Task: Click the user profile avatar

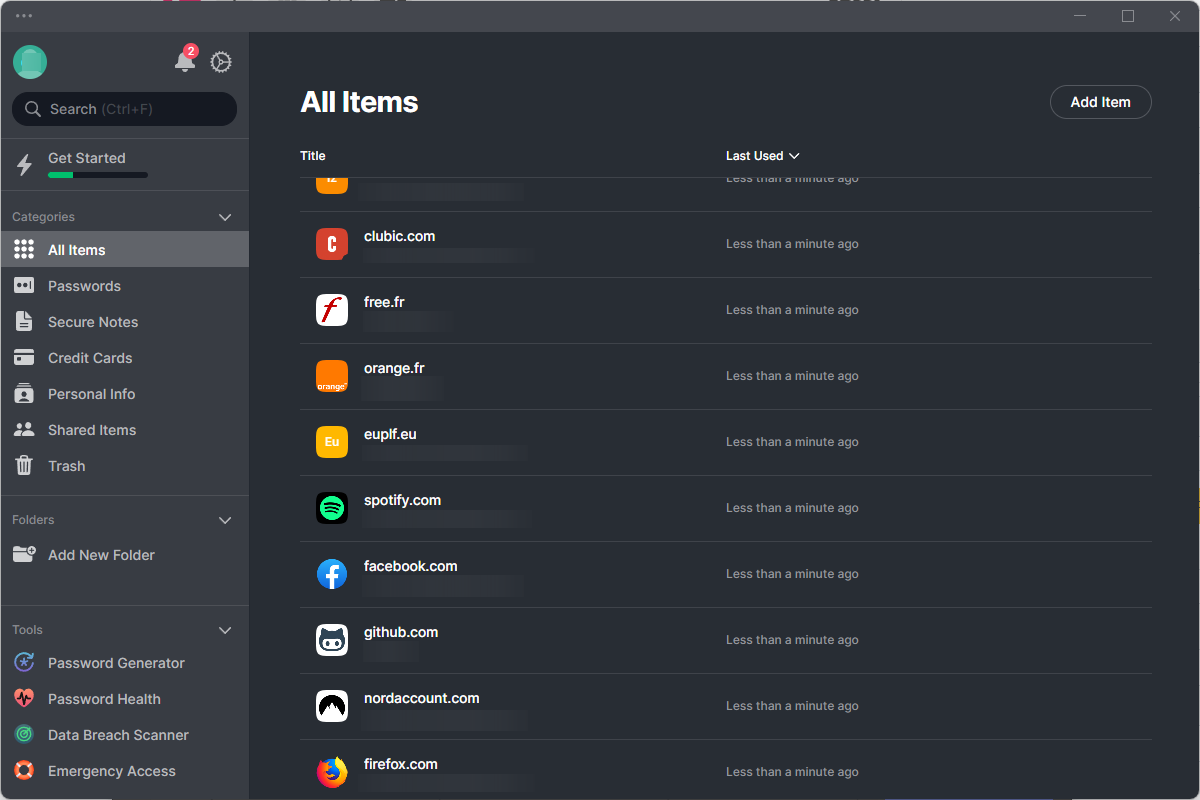Action: coord(30,62)
